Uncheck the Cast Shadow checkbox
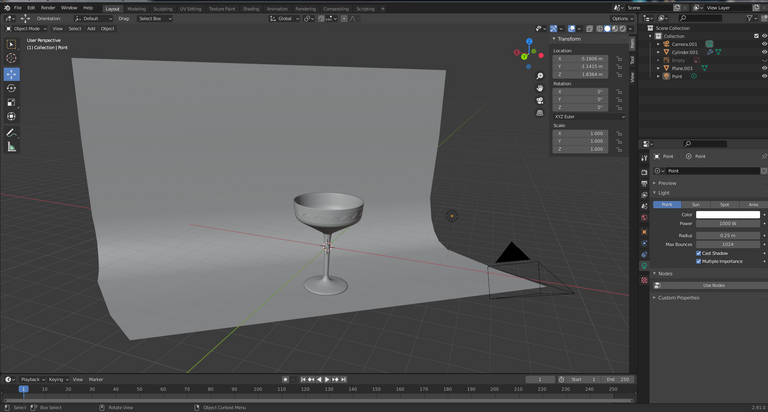The image size is (768, 412). coord(699,253)
